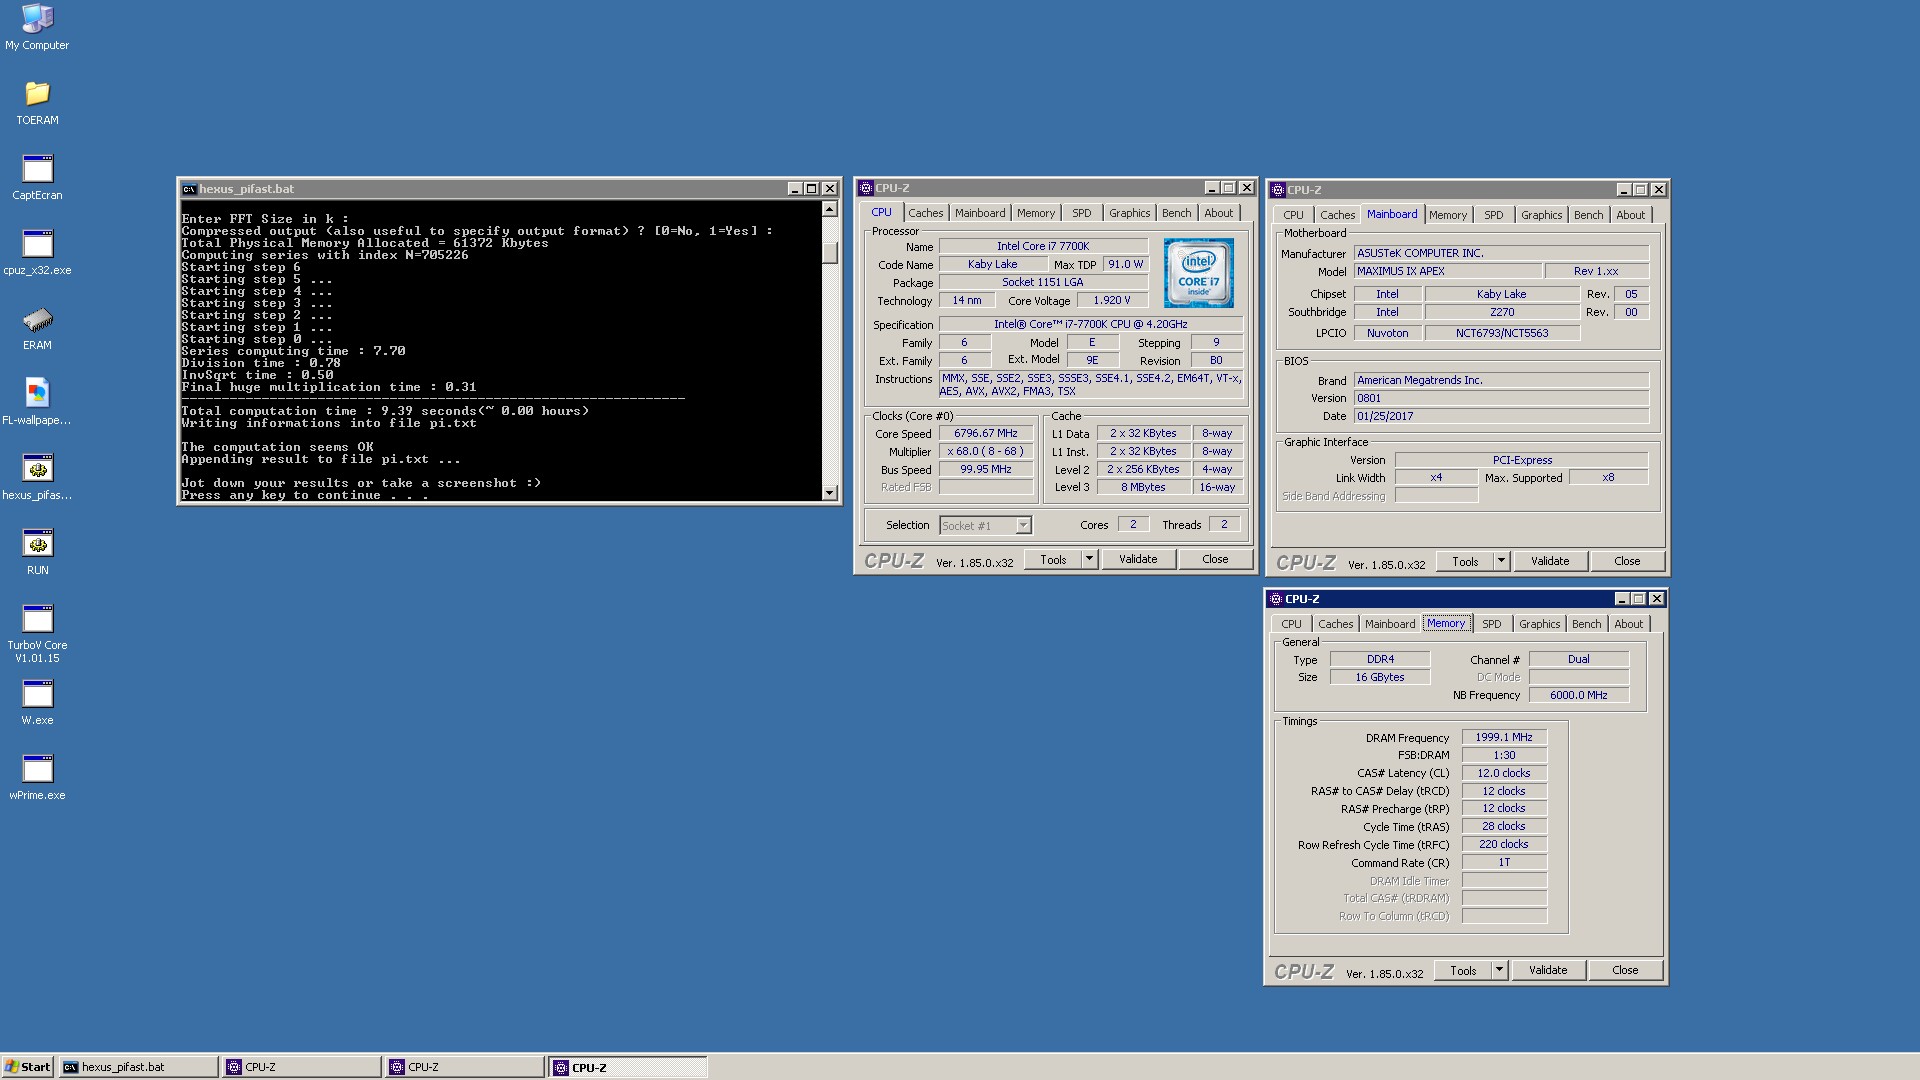Open About tab in the CPU window
1920x1080 pixels.
pyautogui.click(x=1218, y=213)
